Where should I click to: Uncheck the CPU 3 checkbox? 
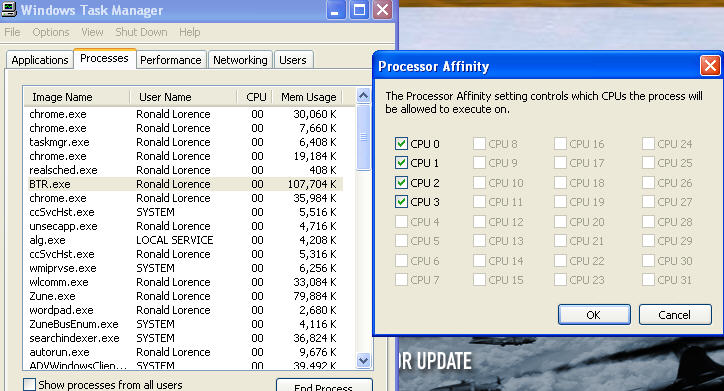pos(401,202)
